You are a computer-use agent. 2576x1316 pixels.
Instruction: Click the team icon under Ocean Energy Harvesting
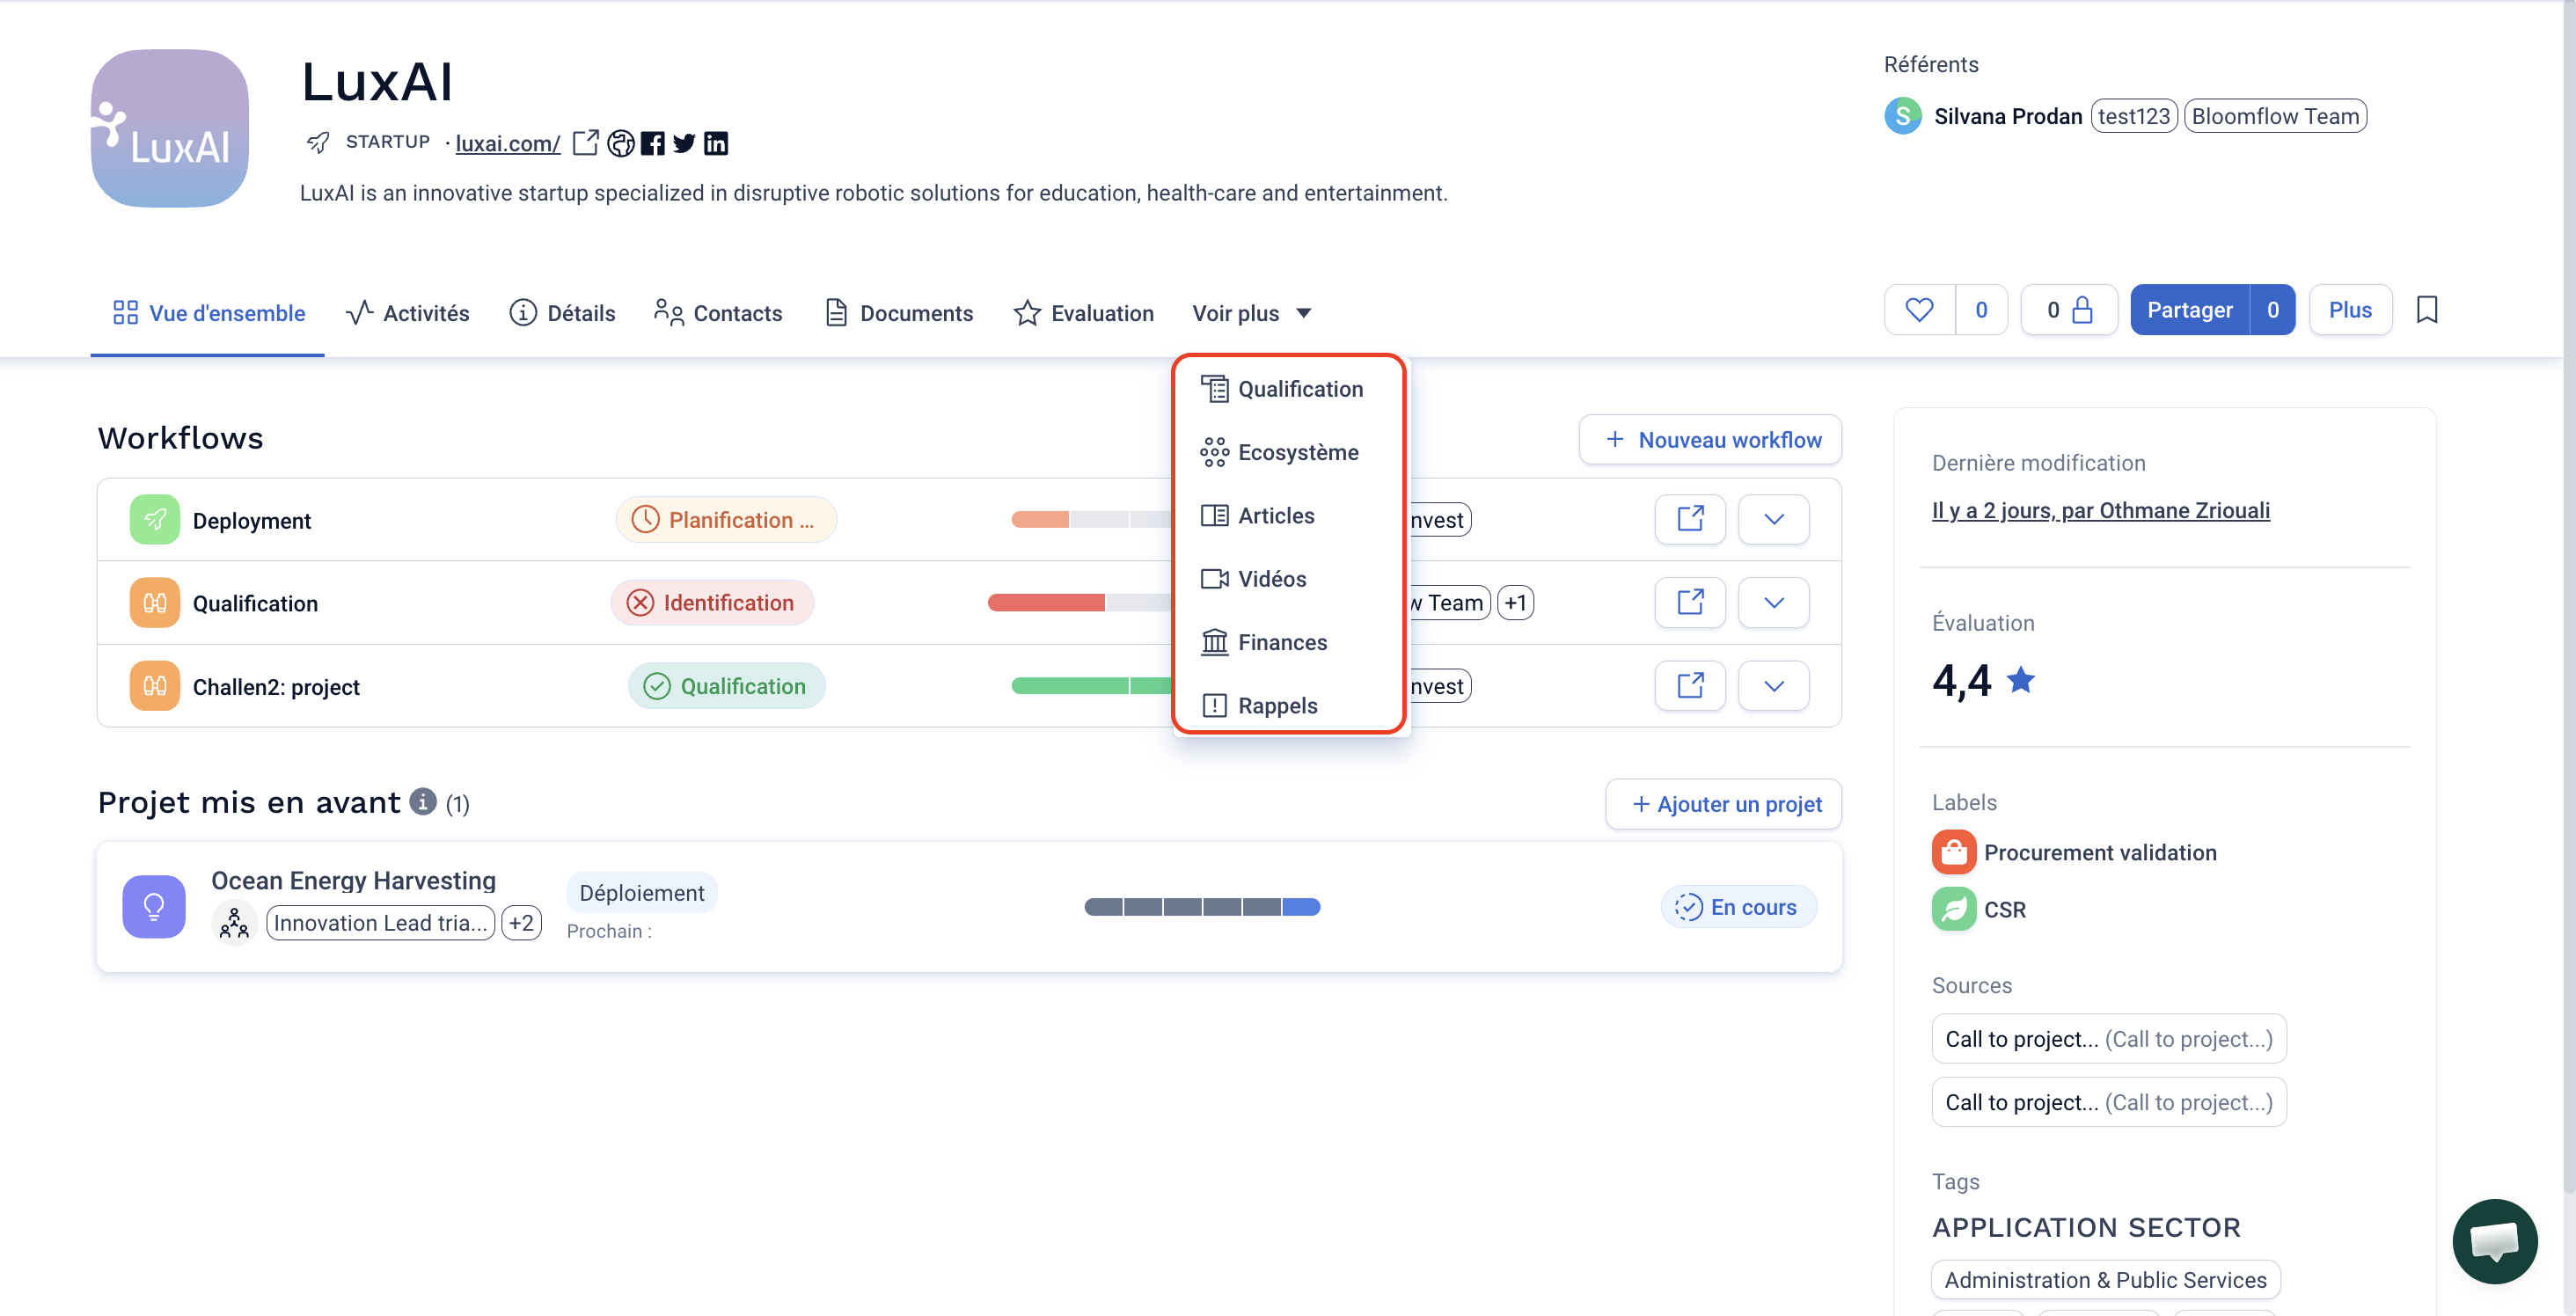(x=234, y=923)
